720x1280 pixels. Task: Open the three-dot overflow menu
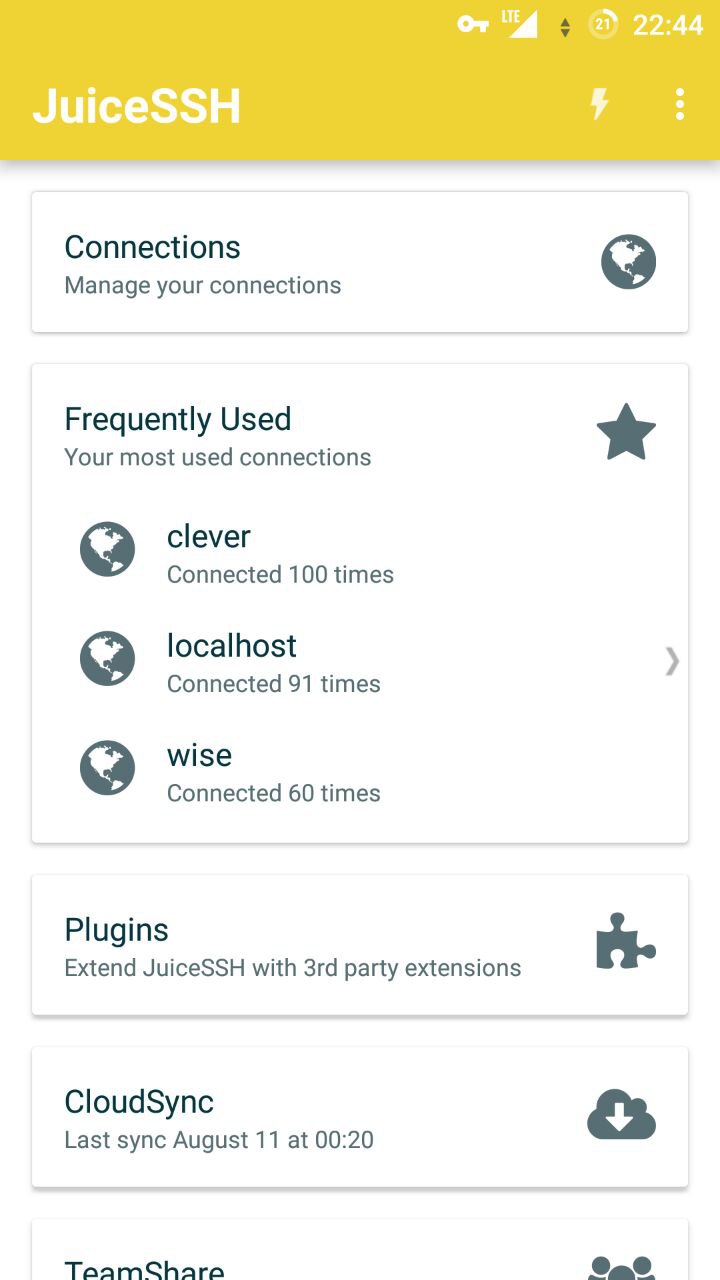(680, 104)
